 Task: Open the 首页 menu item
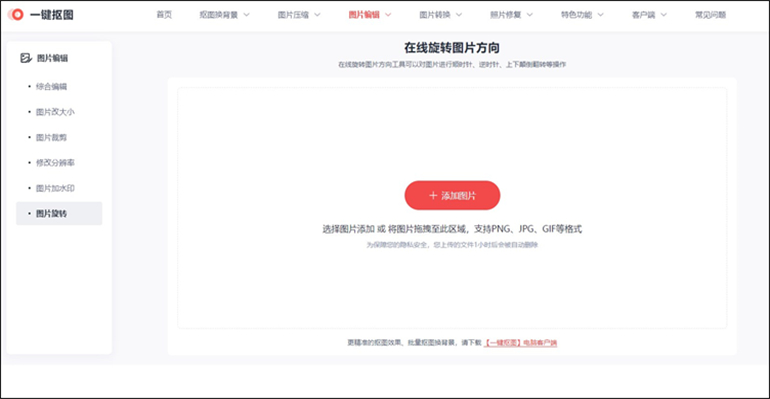click(x=164, y=15)
